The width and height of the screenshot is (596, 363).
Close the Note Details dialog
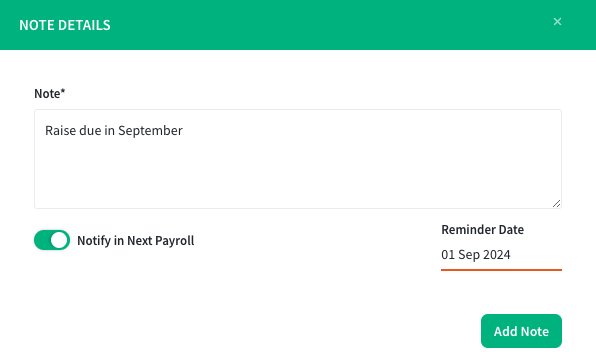click(x=557, y=22)
